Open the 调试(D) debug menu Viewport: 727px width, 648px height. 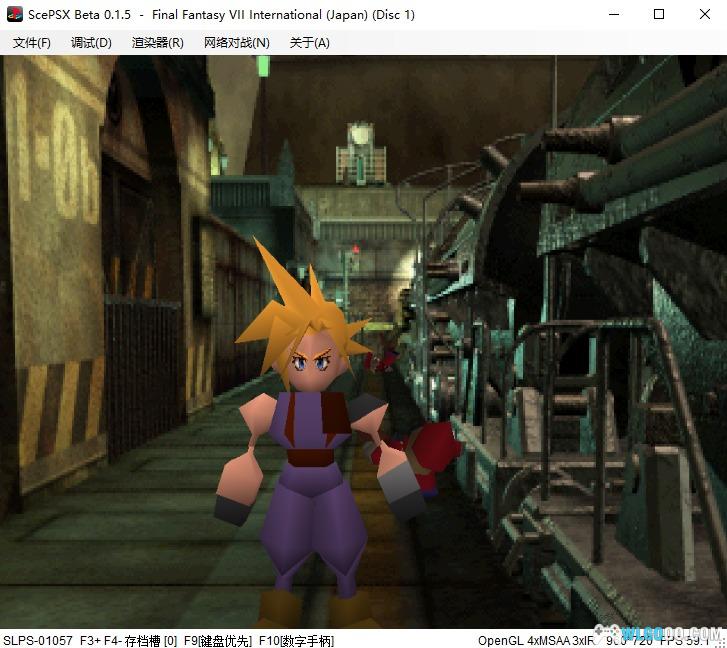tap(91, 43)
